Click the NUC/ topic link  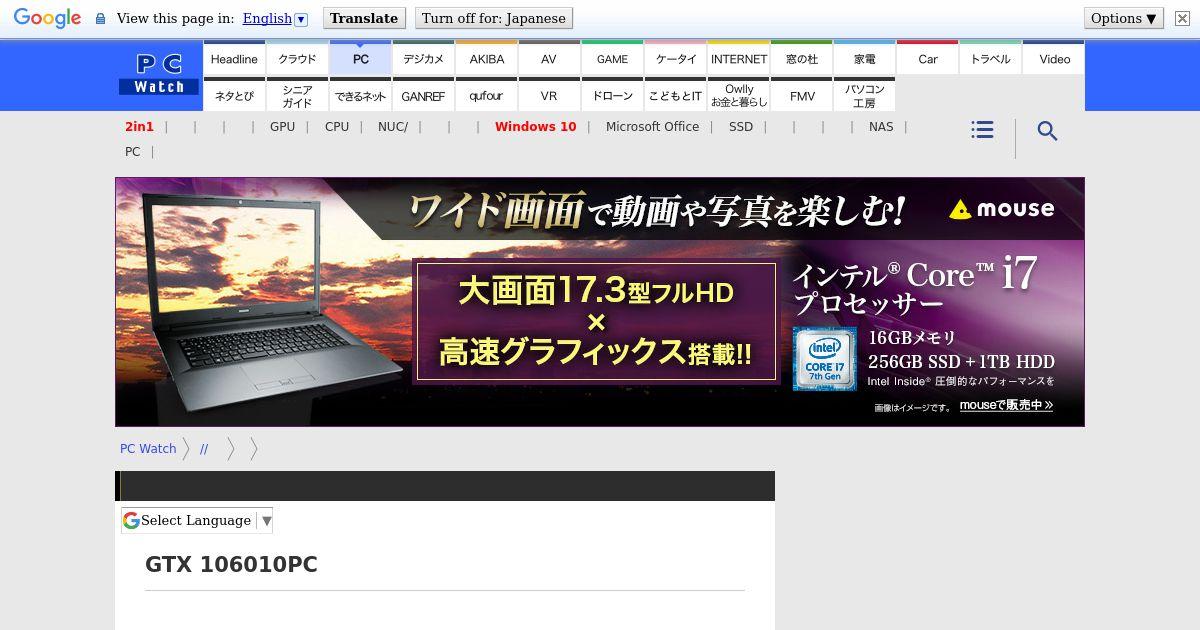pyautogui.click(x=393, y=127)
